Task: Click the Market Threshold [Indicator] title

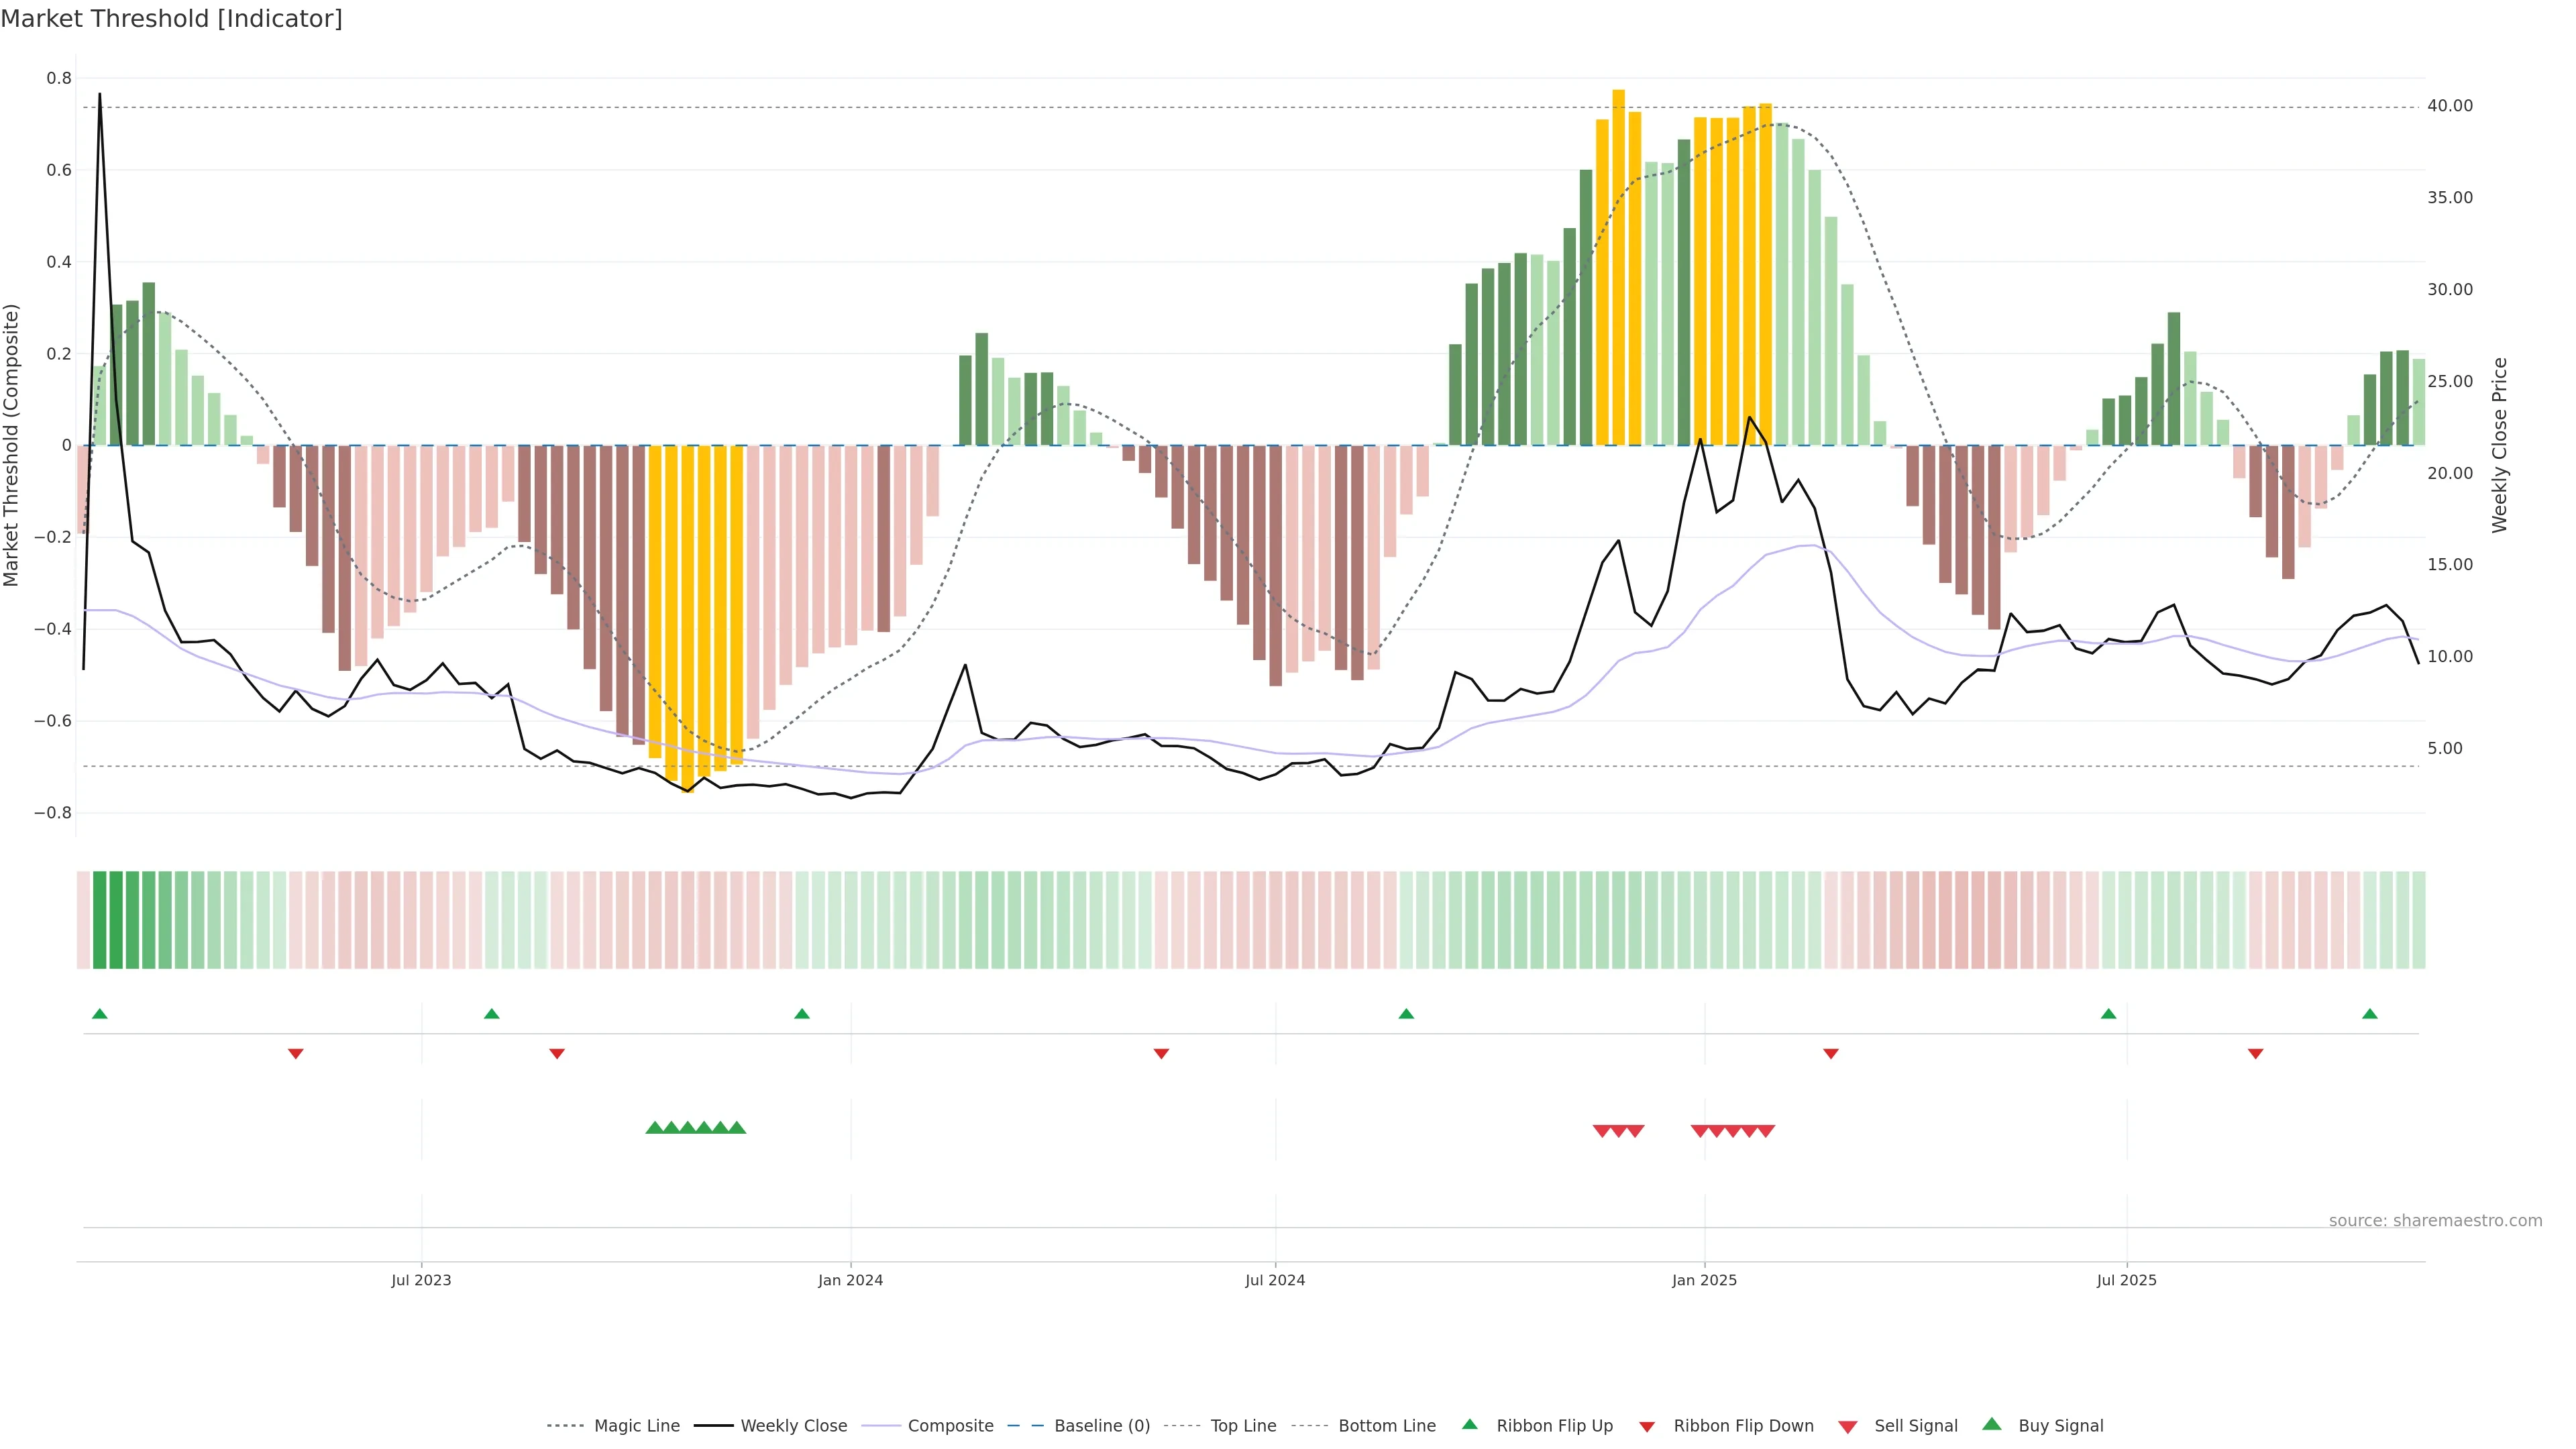Action: click(x=171, y=19)
